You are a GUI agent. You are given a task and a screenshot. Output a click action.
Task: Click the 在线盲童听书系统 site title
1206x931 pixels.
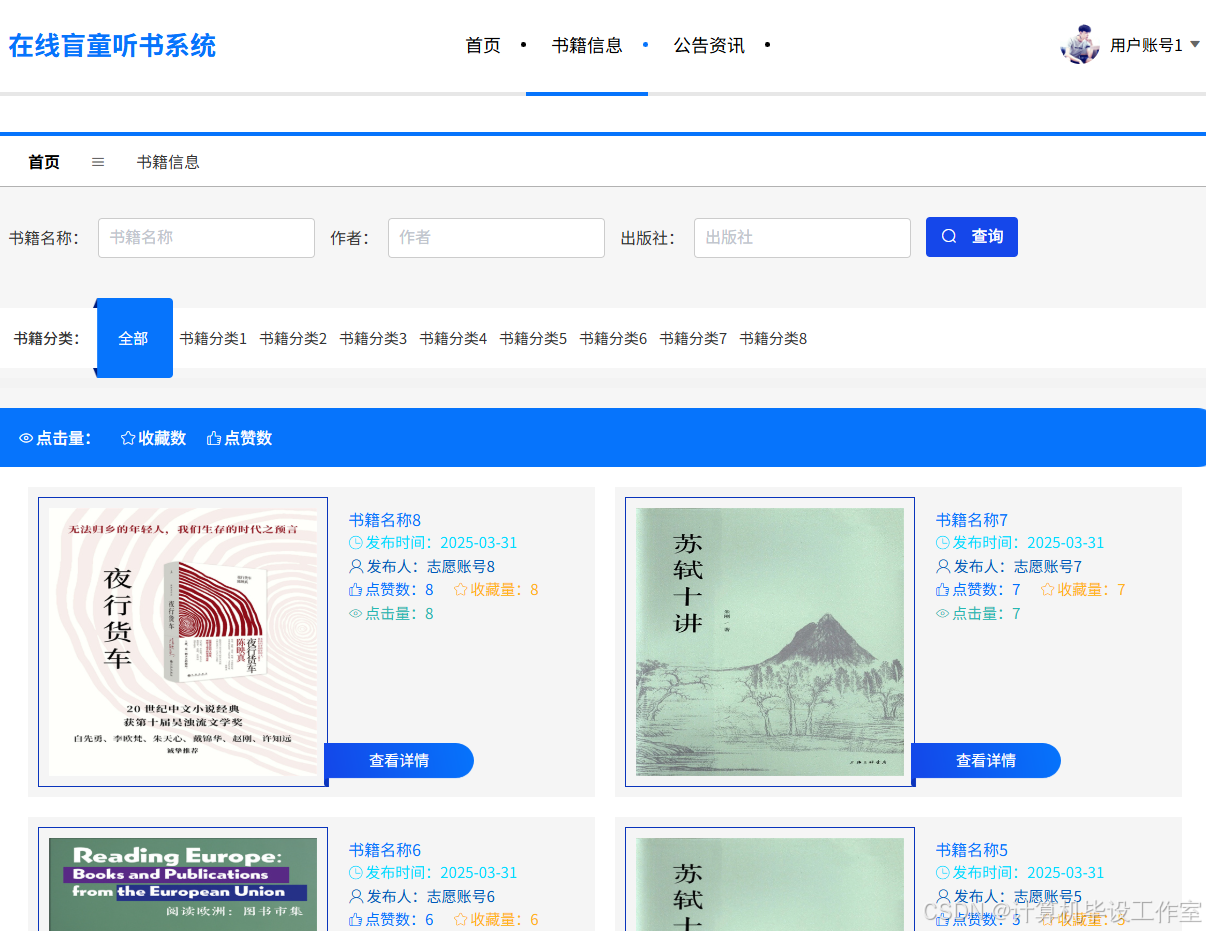pyautogui.click(x=112, y=46)
